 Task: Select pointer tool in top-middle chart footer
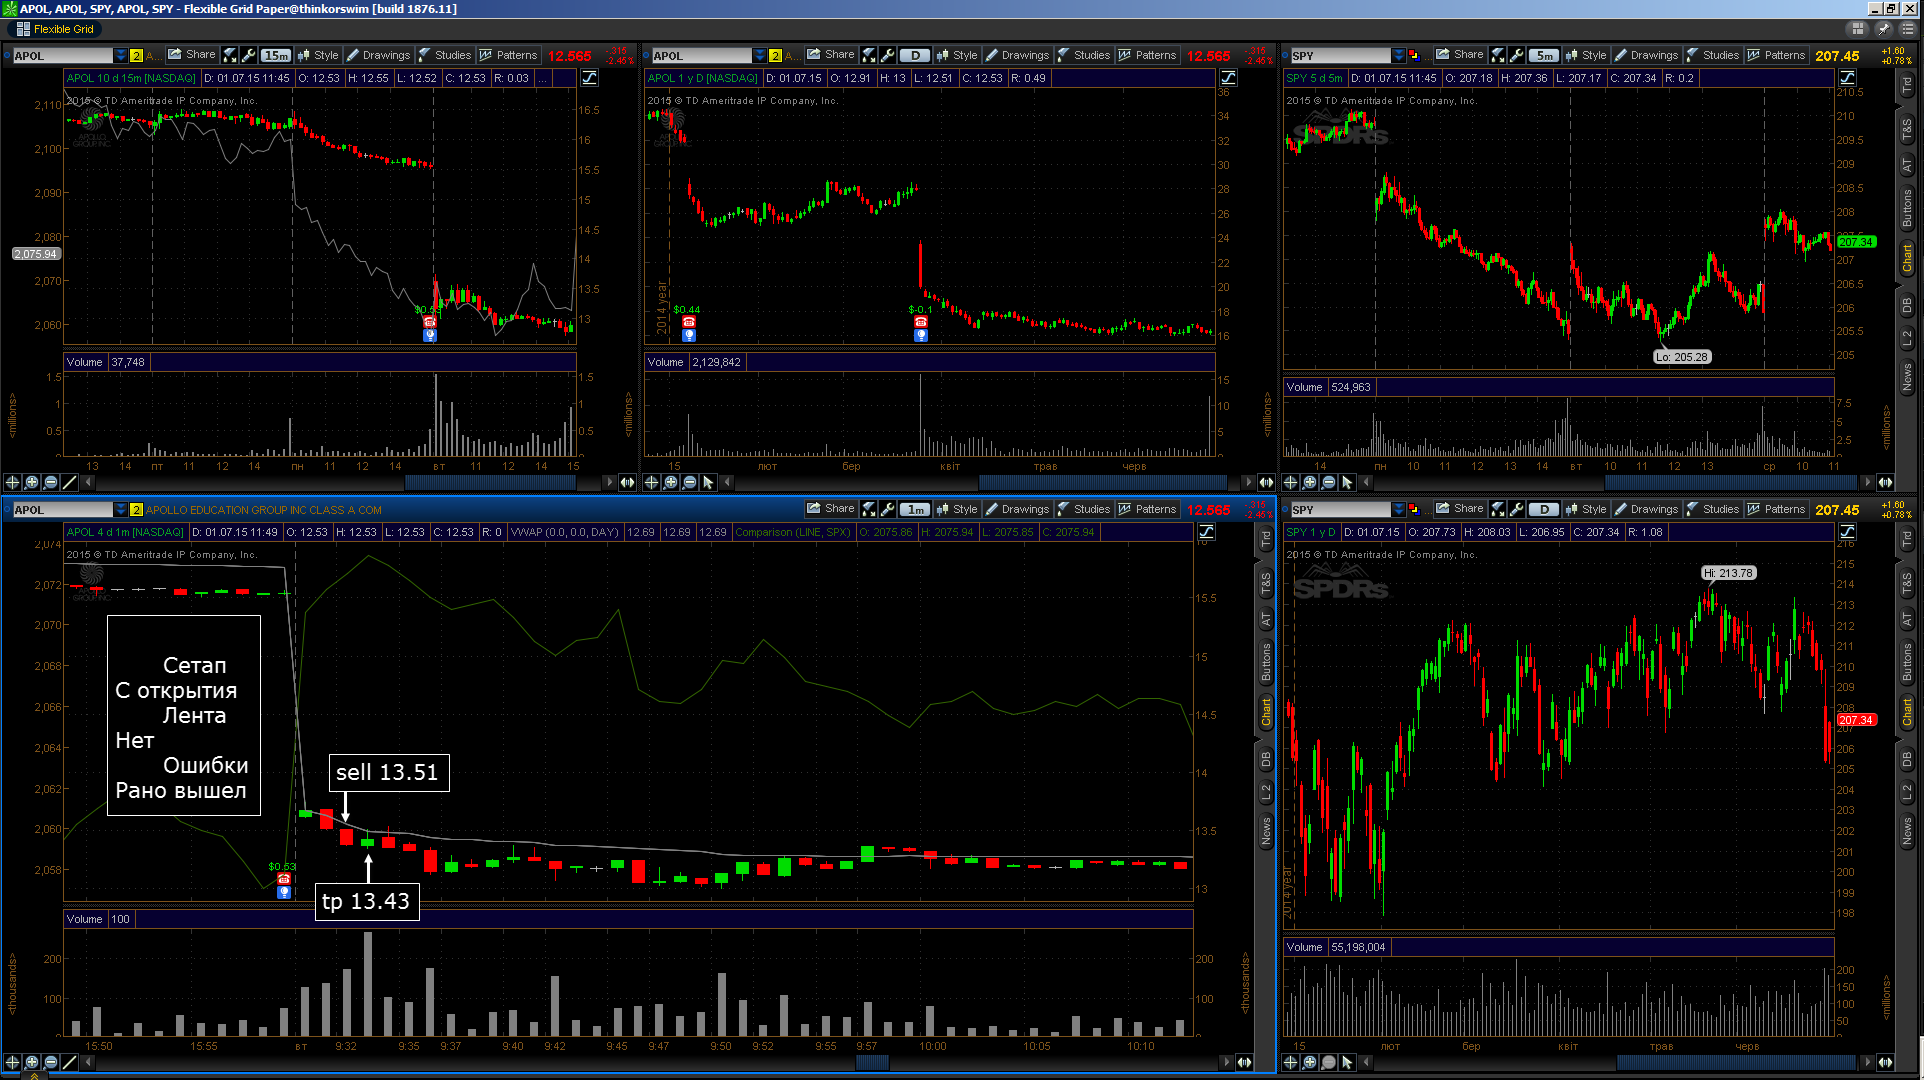click(709, 482)
